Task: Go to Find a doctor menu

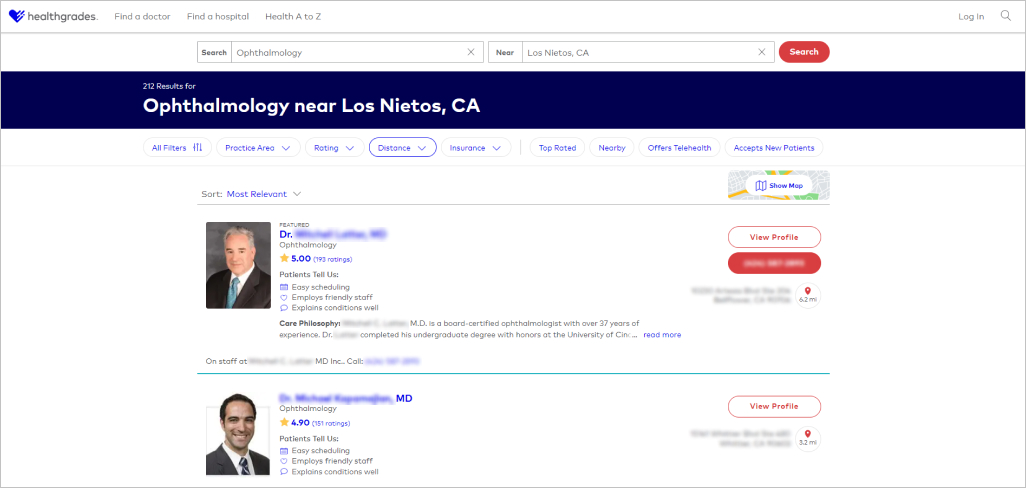Action: tap(142, 17)
